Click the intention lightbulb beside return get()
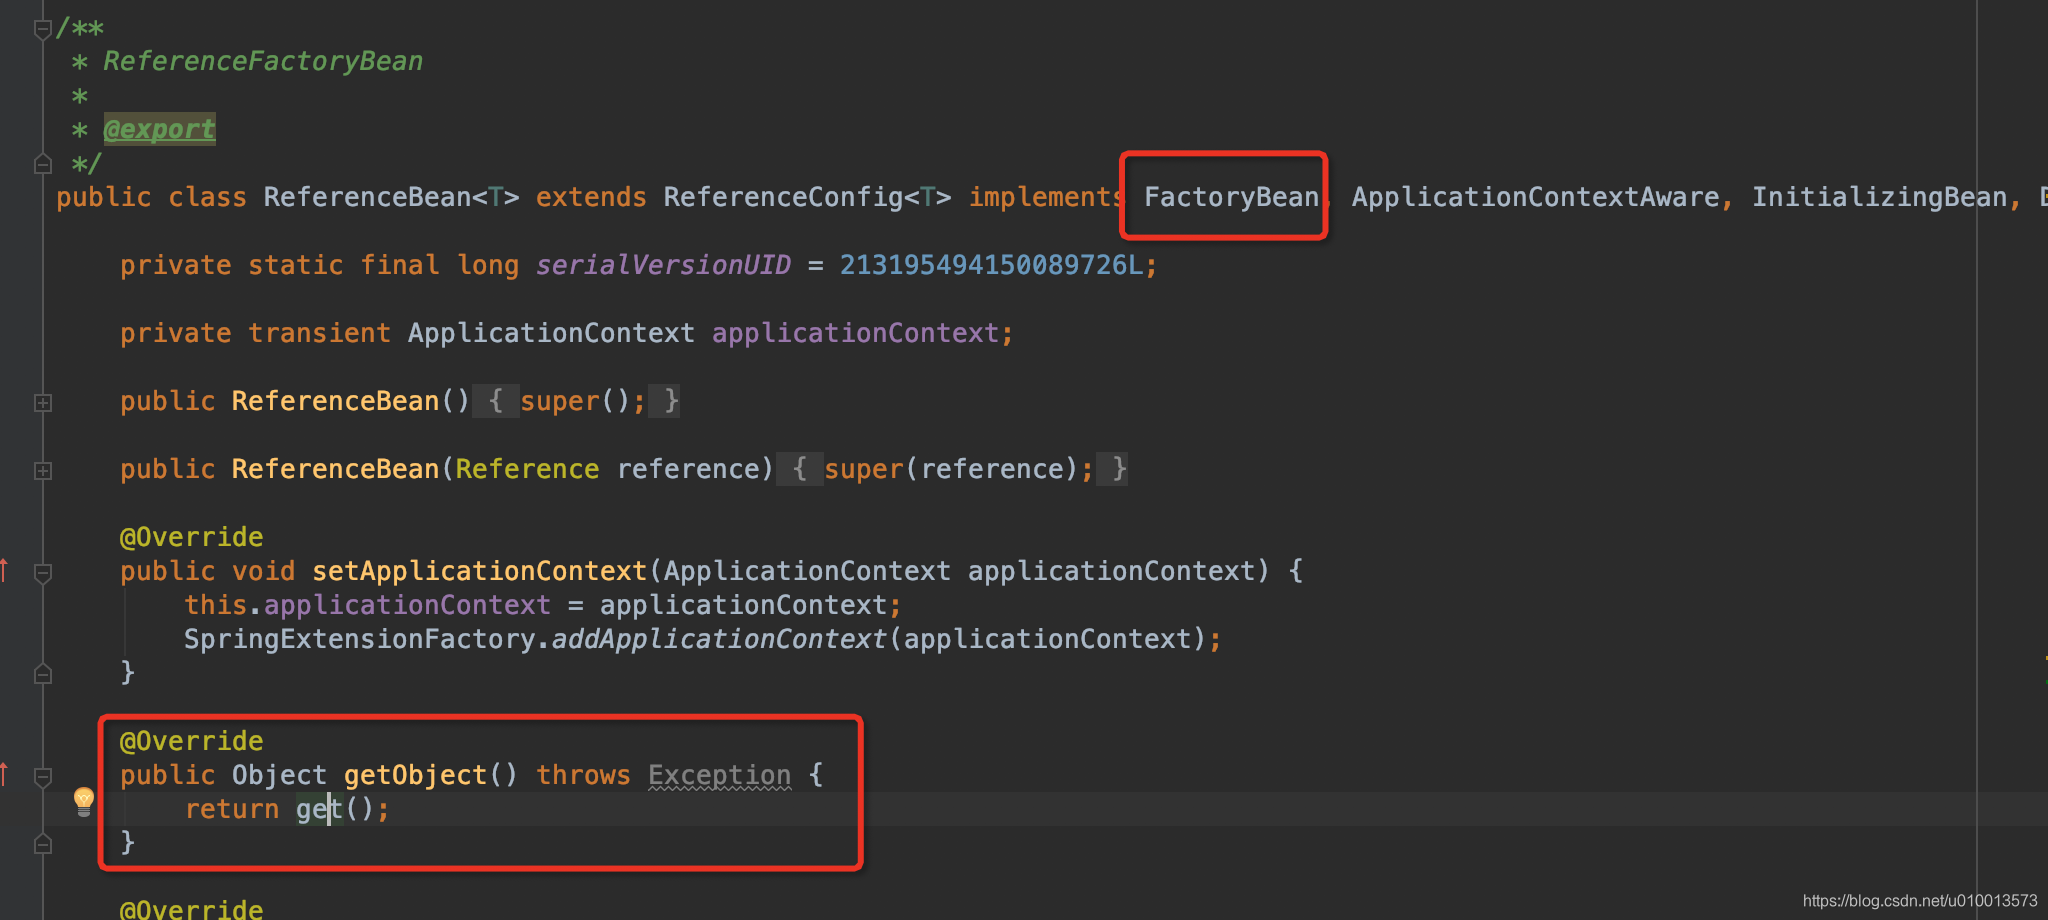The height and width of the screenshot is (920, 2048). click(x=84, y=801)
